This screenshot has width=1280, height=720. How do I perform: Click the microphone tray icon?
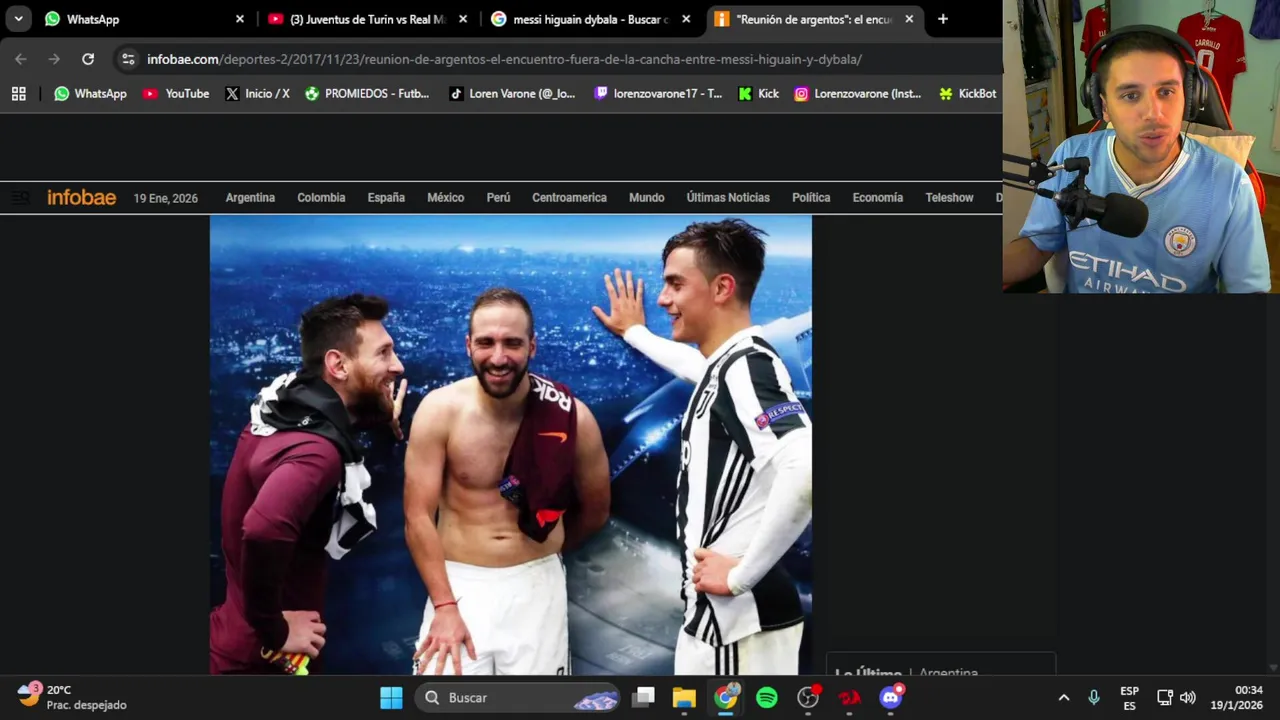[x=1094, y=698]
